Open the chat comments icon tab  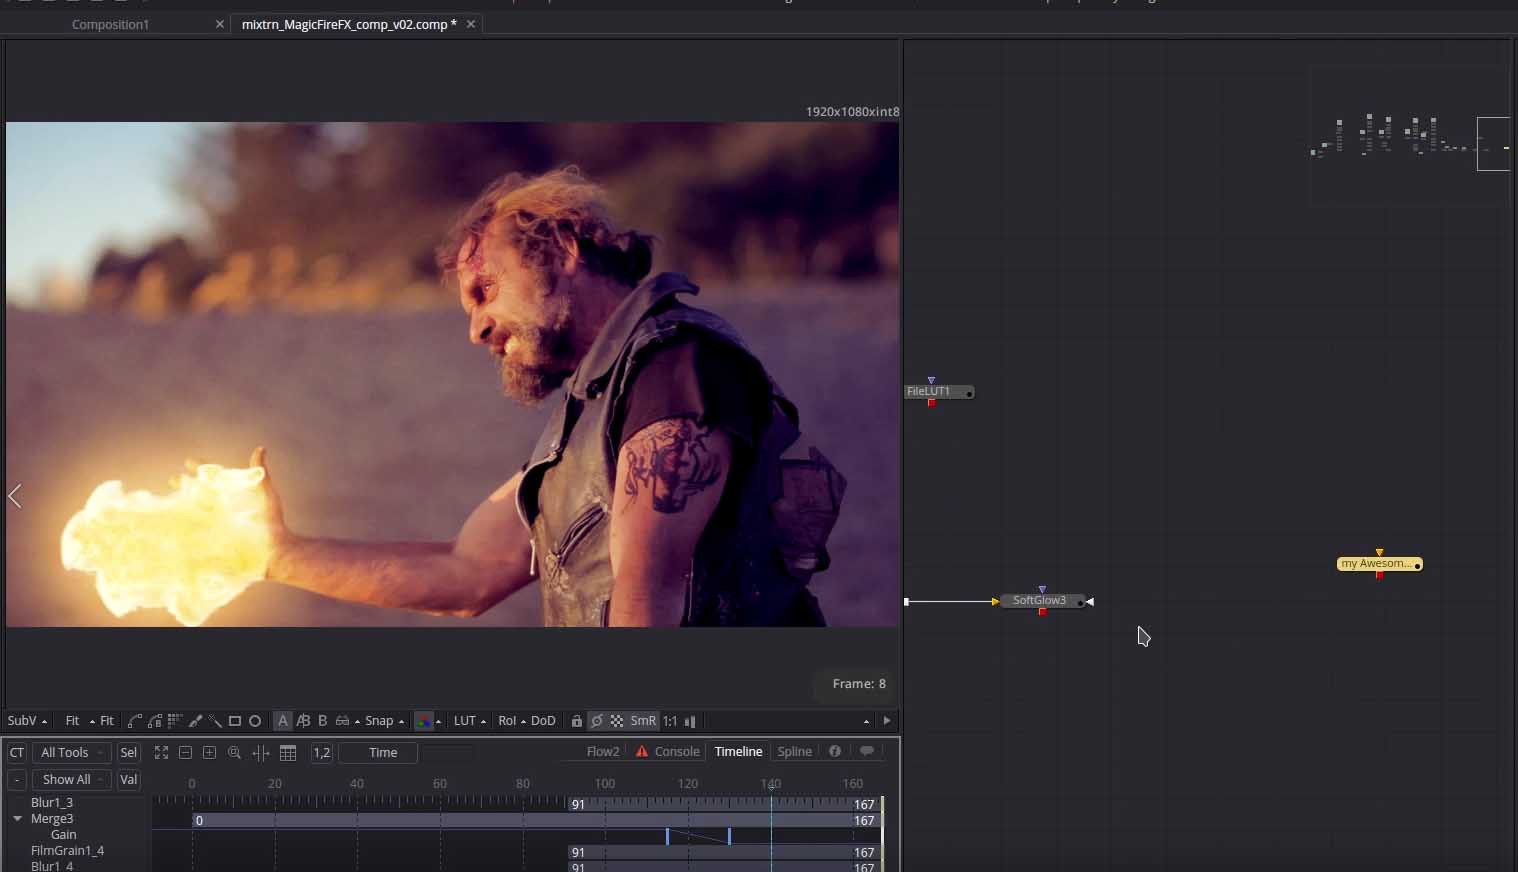click(867, 752)
